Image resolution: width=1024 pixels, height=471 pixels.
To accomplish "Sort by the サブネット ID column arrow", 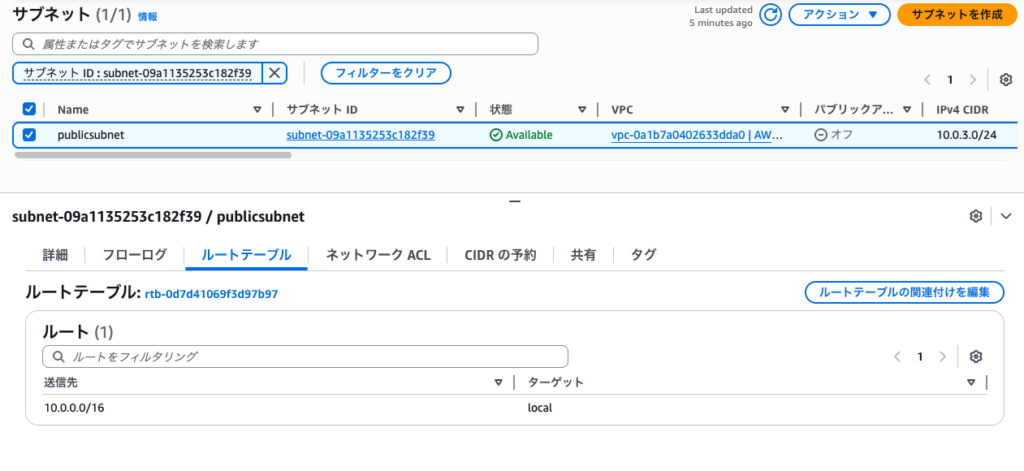I will click(x=460, y=109).
